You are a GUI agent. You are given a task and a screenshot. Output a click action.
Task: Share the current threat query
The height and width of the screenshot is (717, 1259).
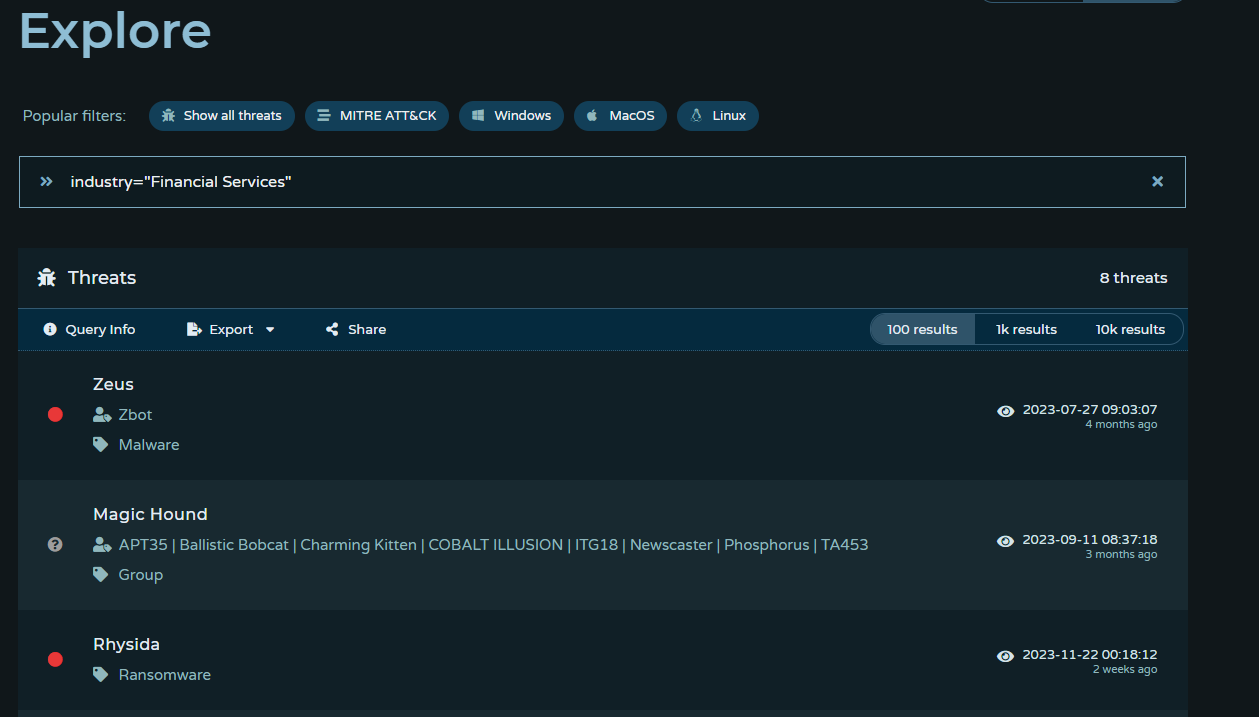pyautogui.click(x=356, y=329)
